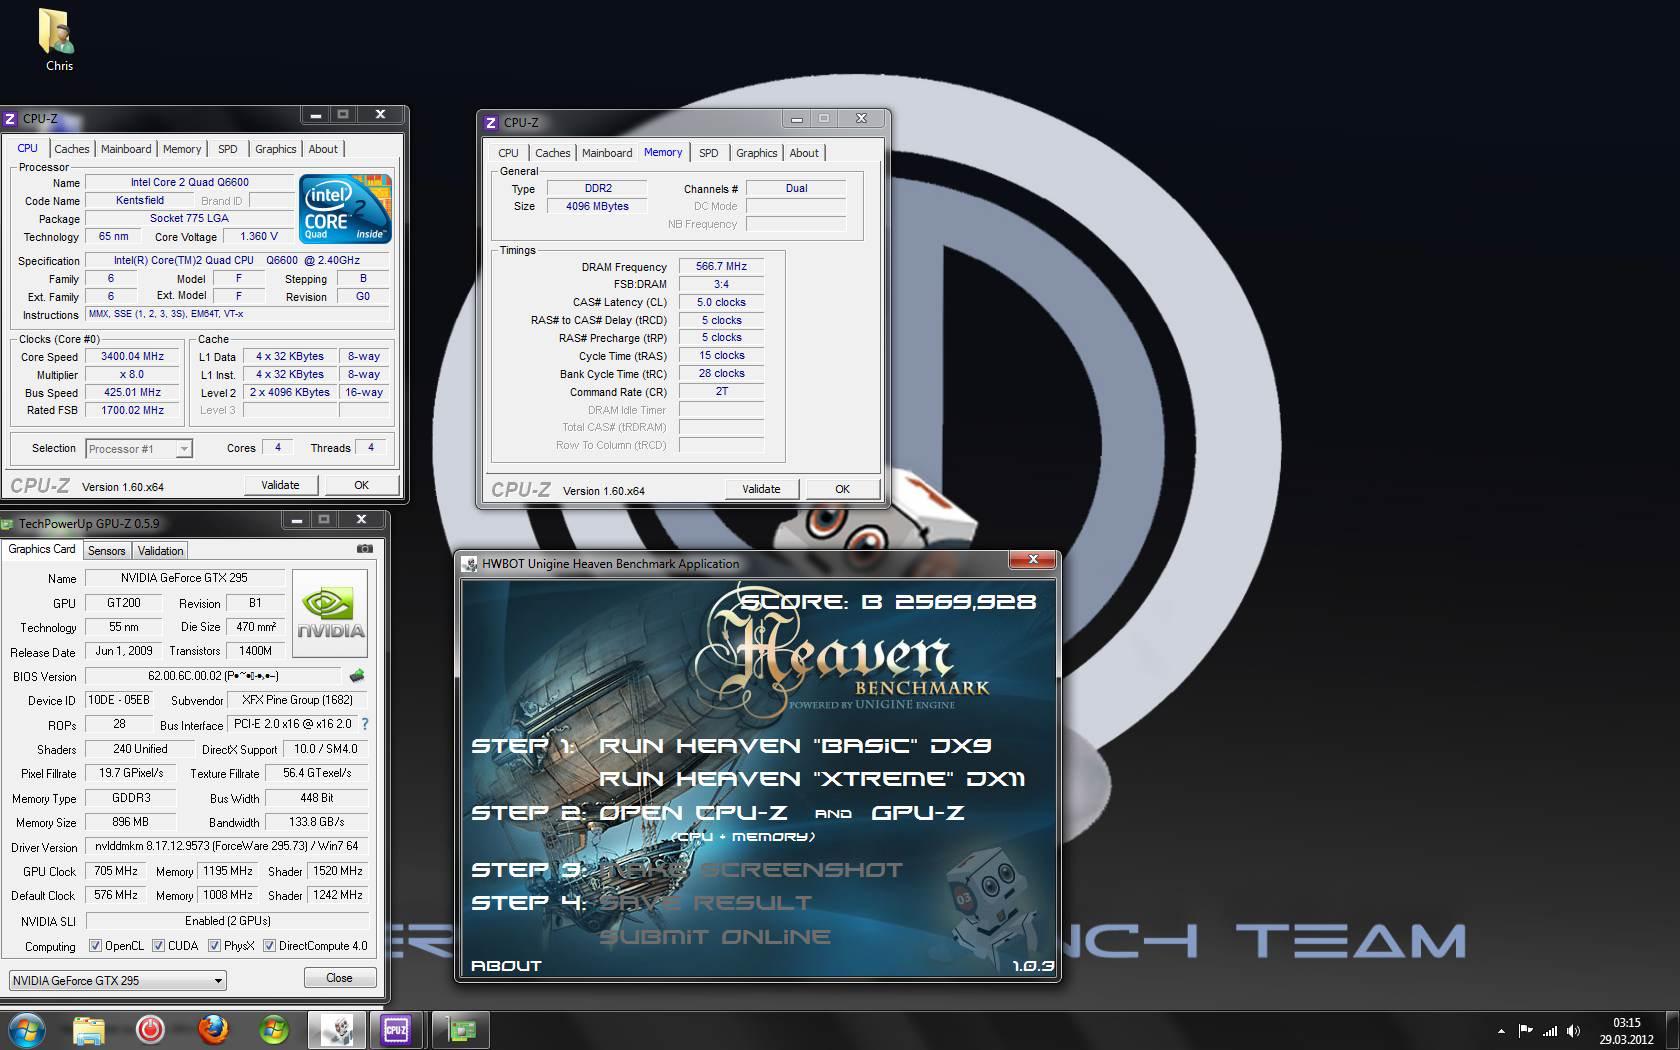Screen dimensions: 1680x1050
Task: Show hidden system tray icons
Action: [x=1501, y=1030]
